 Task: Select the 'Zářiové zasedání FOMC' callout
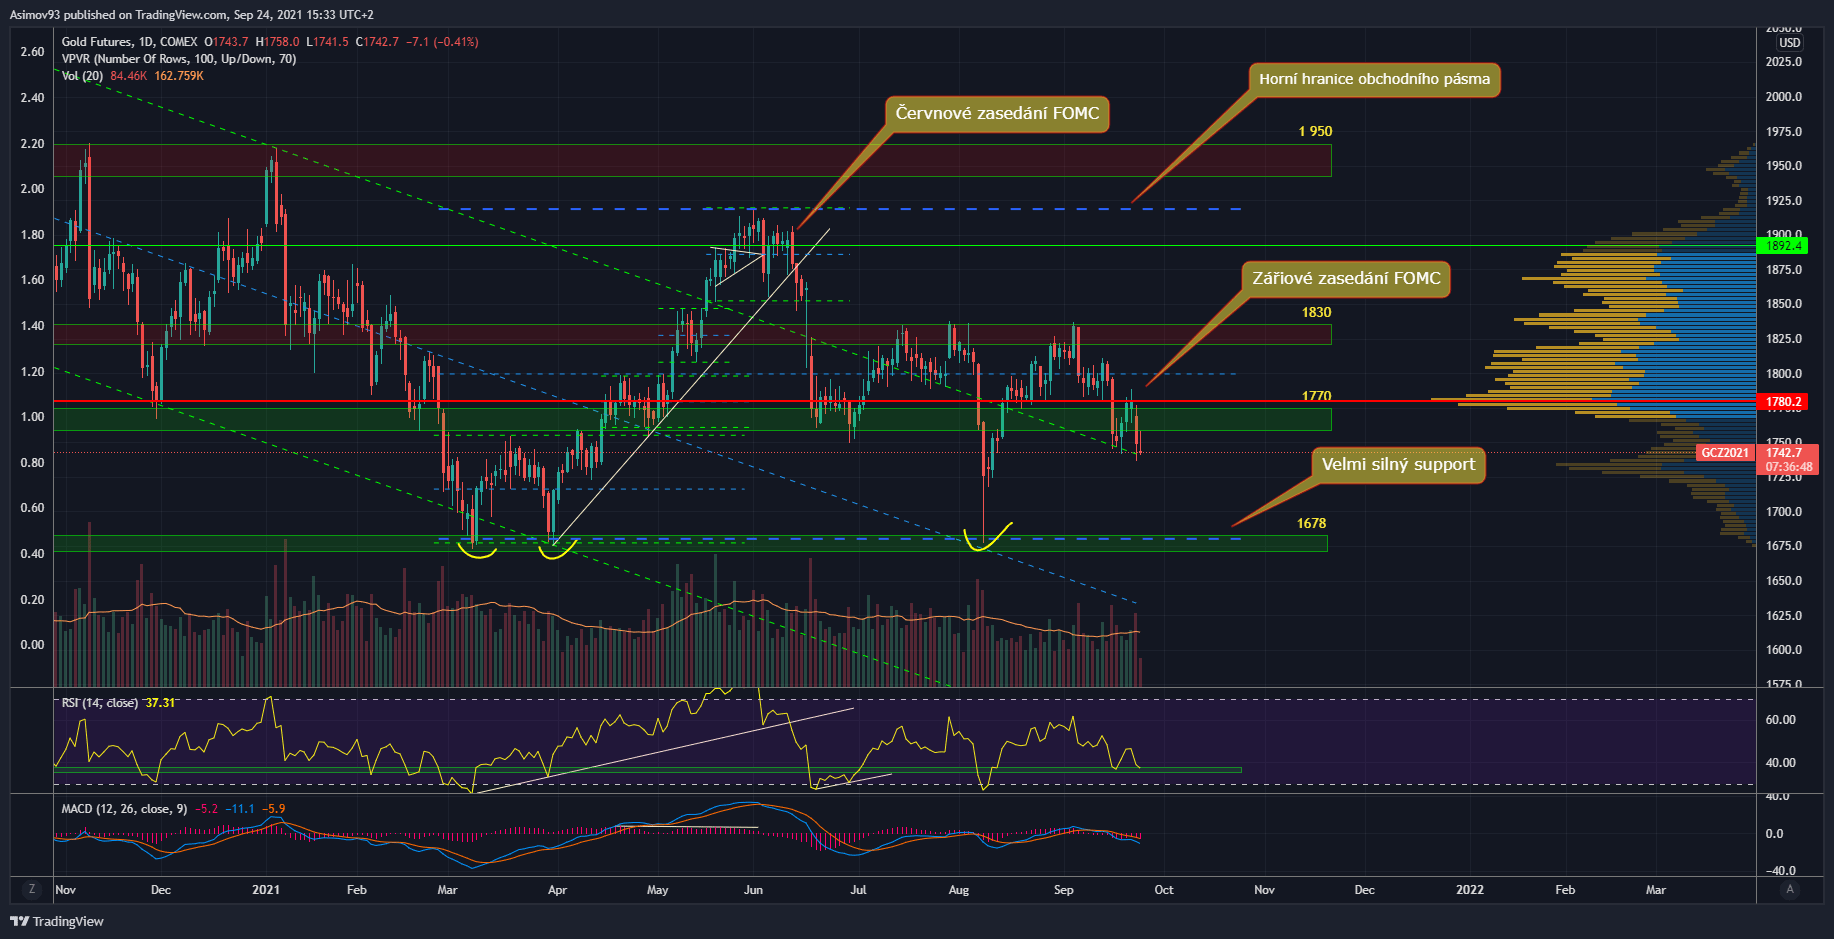point(1346,279)
